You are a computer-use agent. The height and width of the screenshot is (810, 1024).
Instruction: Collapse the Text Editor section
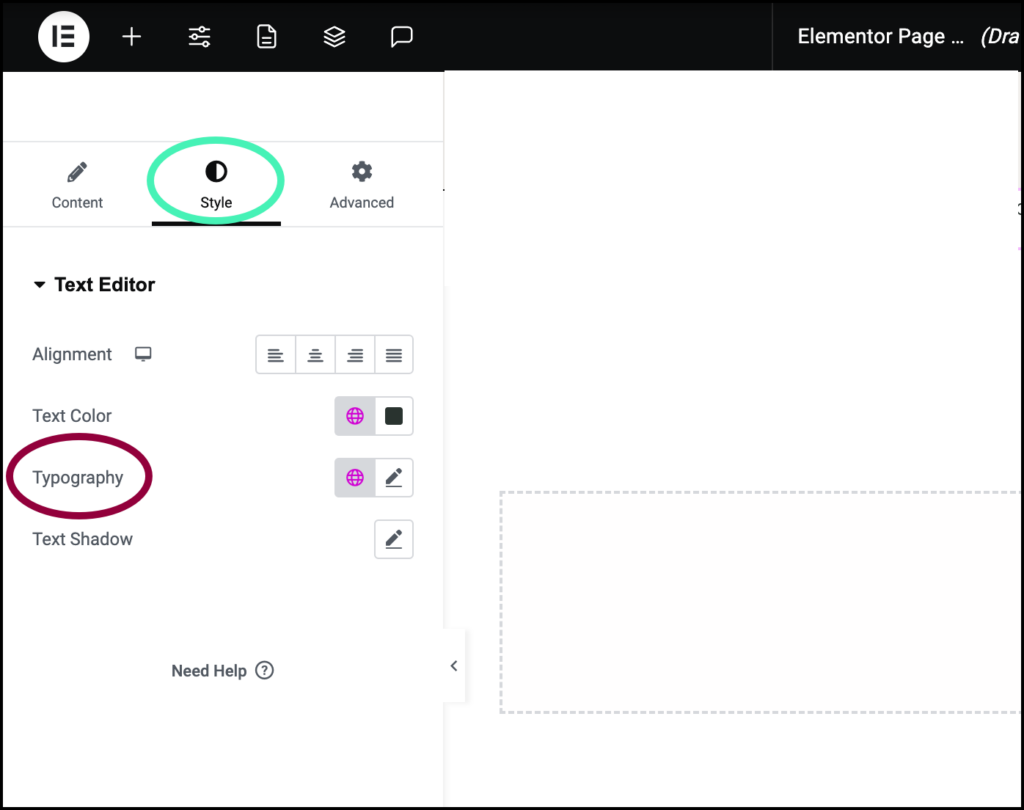tap(39, 285)
